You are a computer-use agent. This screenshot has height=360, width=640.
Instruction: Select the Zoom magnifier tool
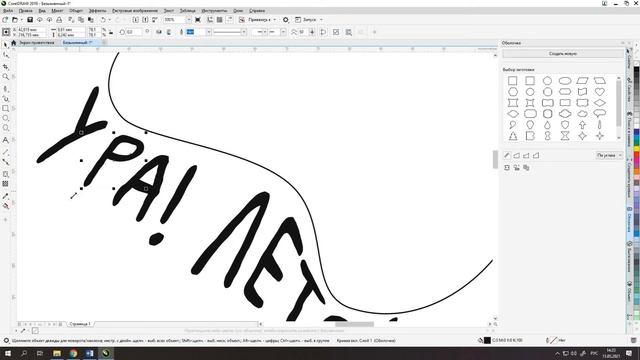[5, 77]
